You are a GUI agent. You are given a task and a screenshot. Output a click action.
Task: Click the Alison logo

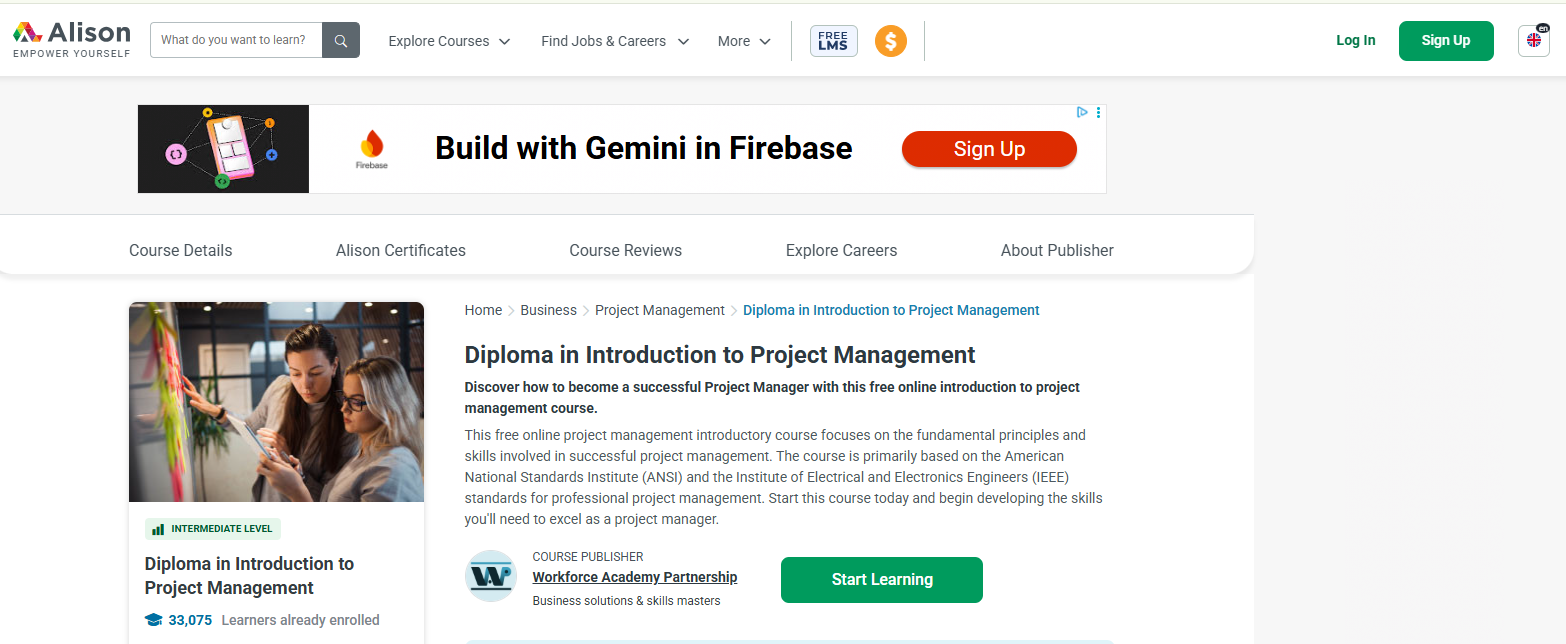pos(70,37)
